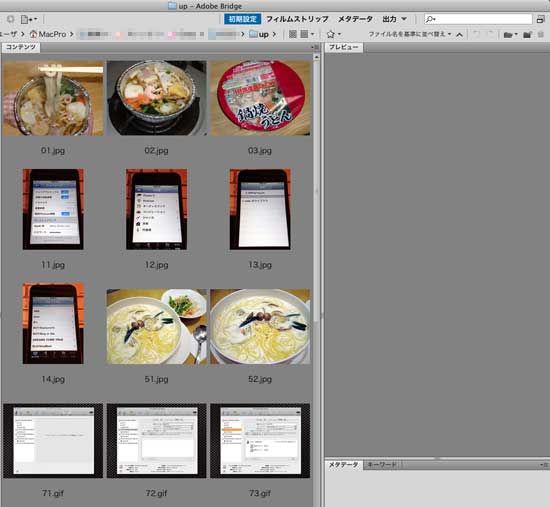Click the boomerang return icon in toolbar

[11, 19]
